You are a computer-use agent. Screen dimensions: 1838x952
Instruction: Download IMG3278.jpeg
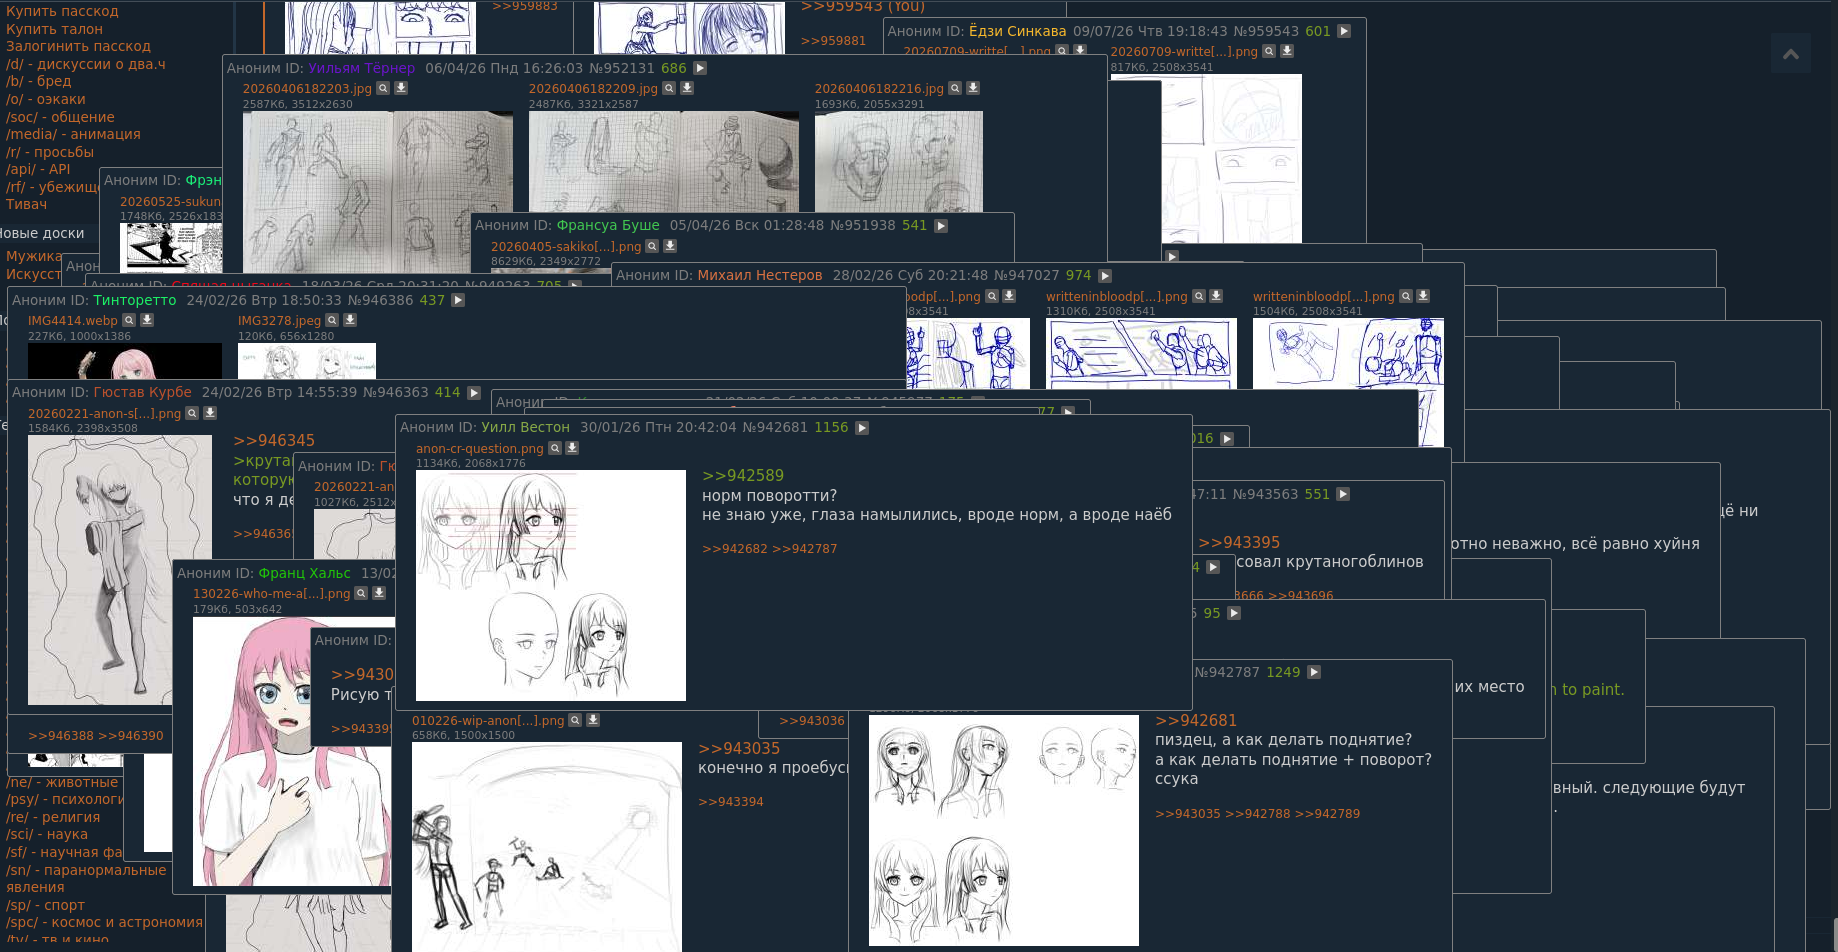pos(350,320)
